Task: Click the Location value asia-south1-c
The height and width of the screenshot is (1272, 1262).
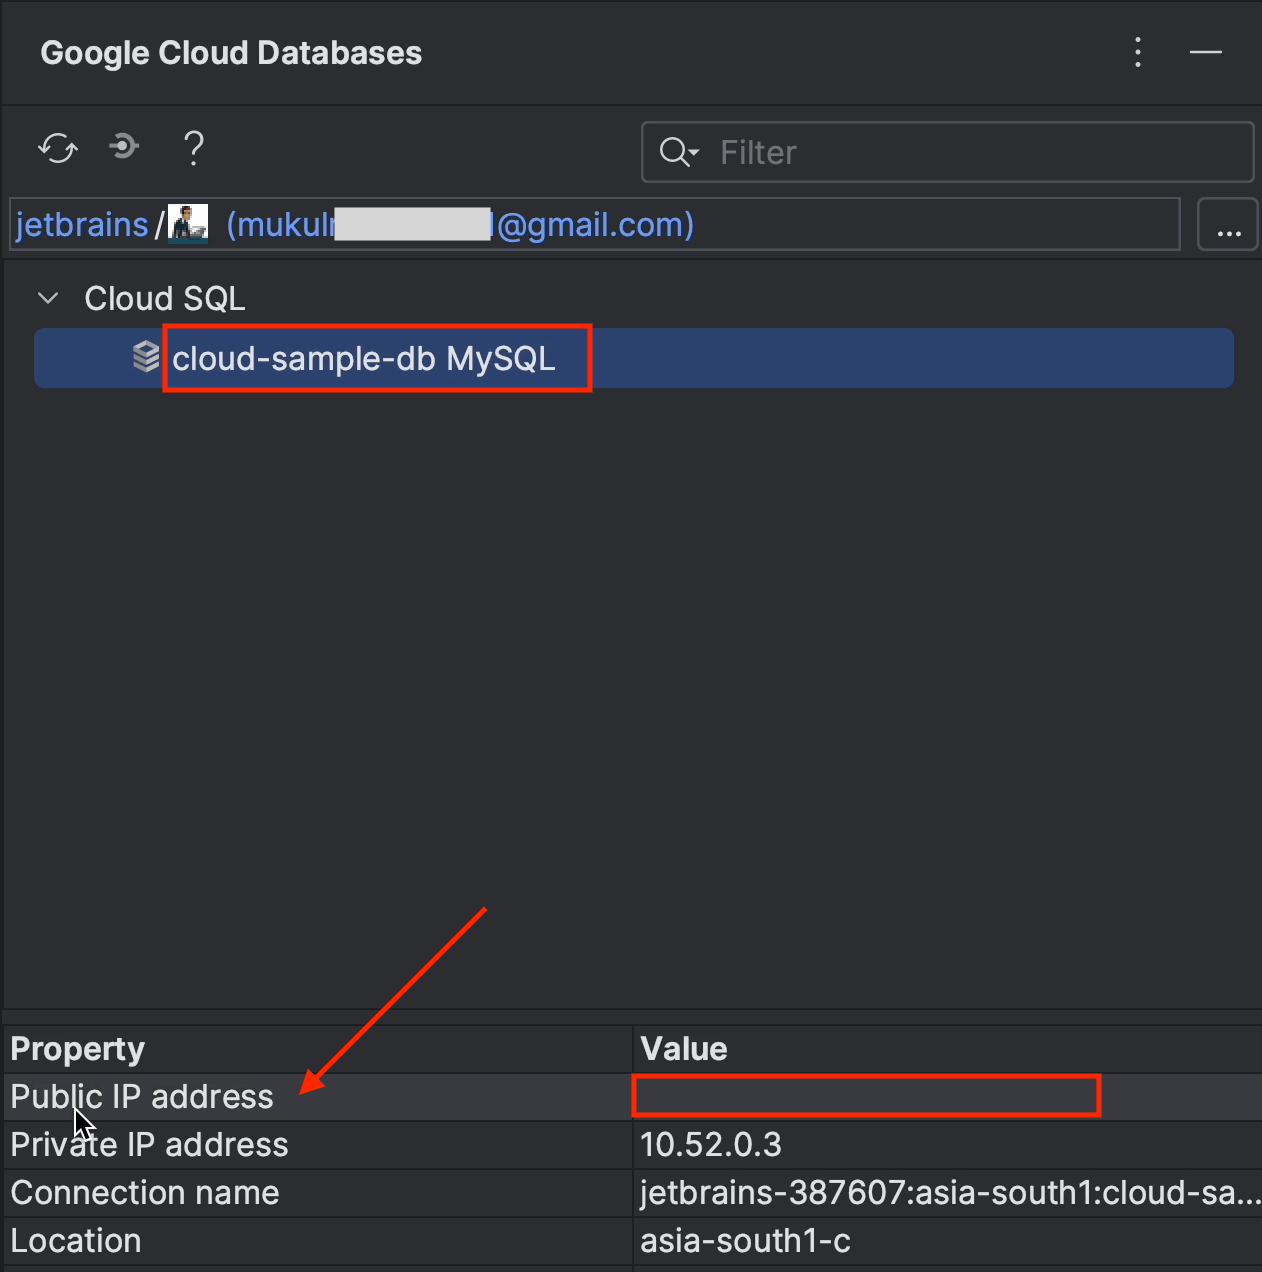Action: 745,1241
